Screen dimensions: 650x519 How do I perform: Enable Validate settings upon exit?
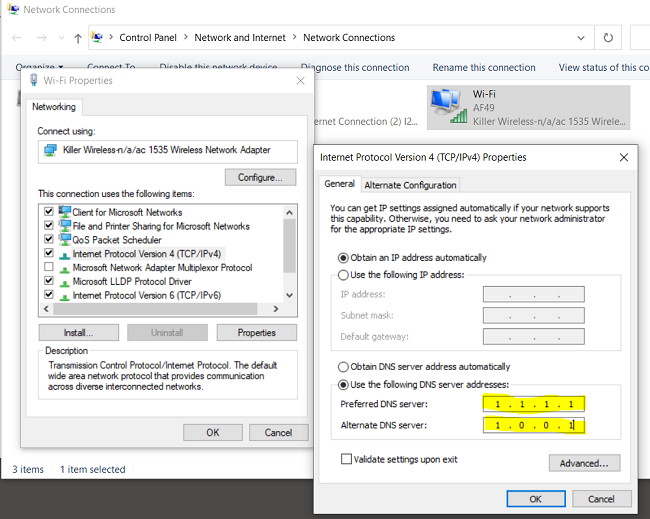[346, 459]
